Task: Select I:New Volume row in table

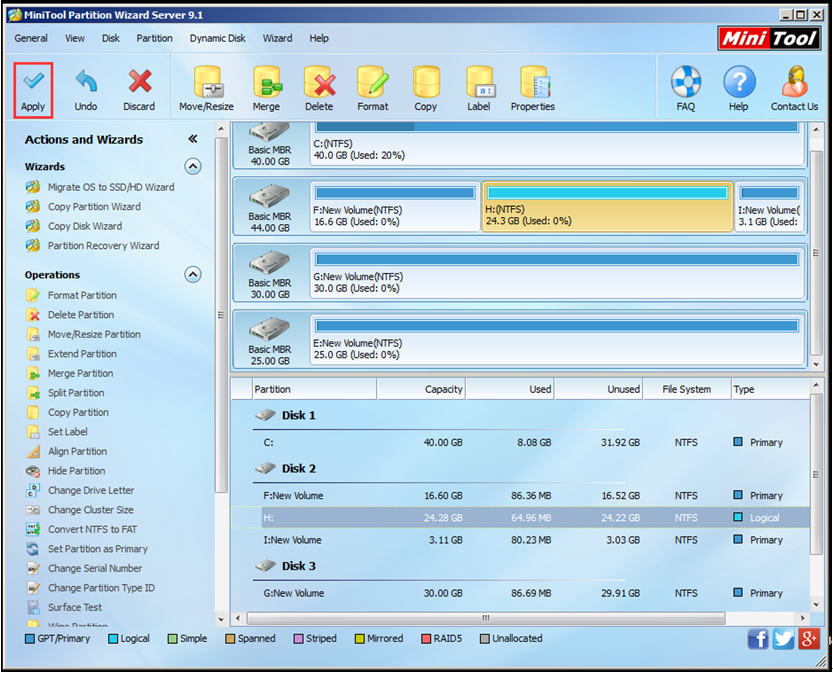Action: [x=521, y=540]
